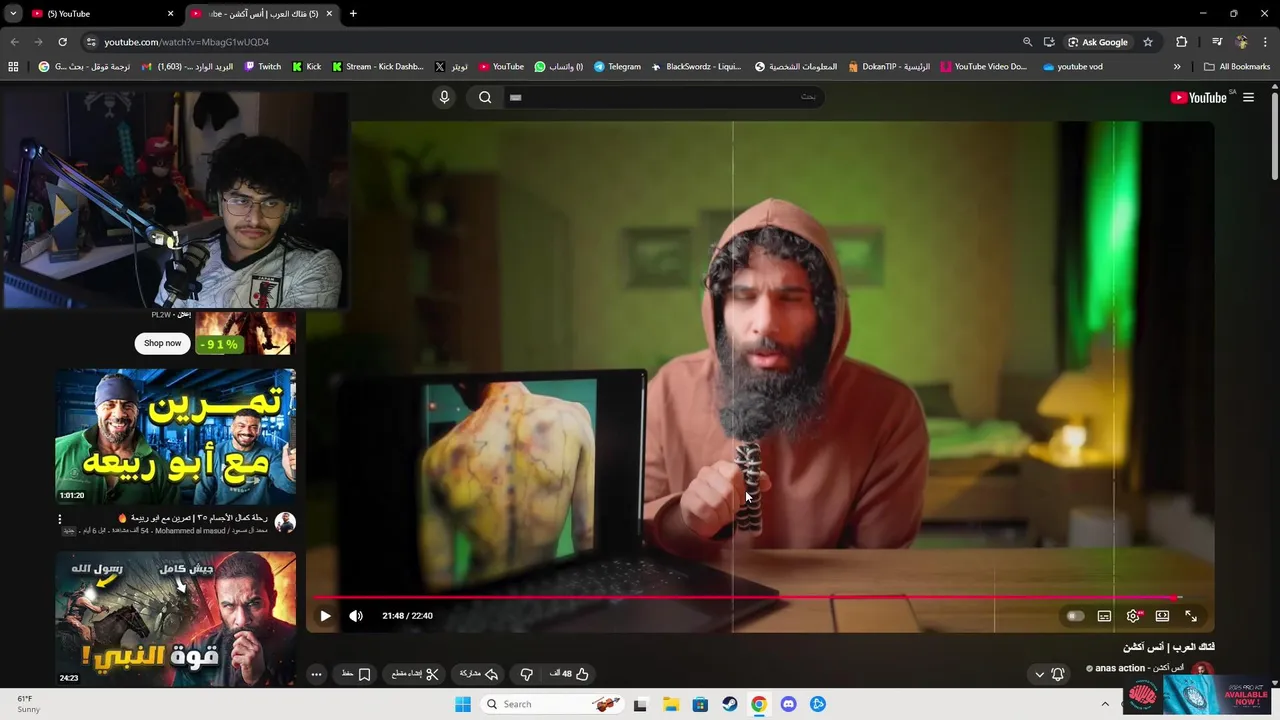Viewport: 1280px width, 720px height.
Task: Expand the system tray hidden icons
Action: (x=1105, y=704)
